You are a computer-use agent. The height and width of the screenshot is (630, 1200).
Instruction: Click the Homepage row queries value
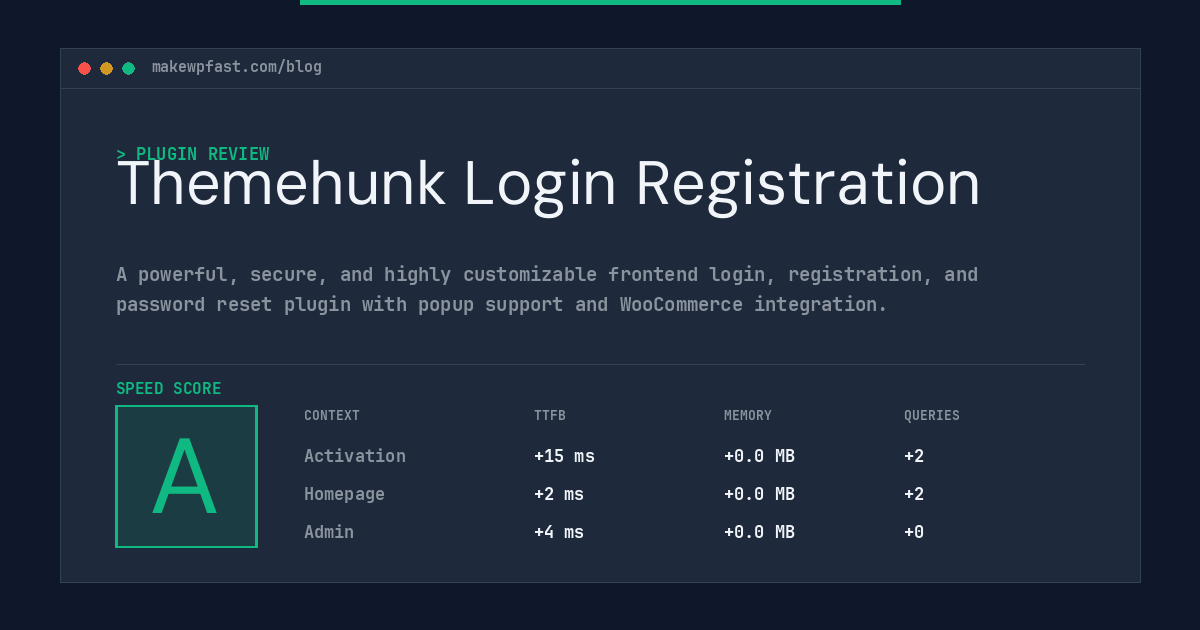914,494
